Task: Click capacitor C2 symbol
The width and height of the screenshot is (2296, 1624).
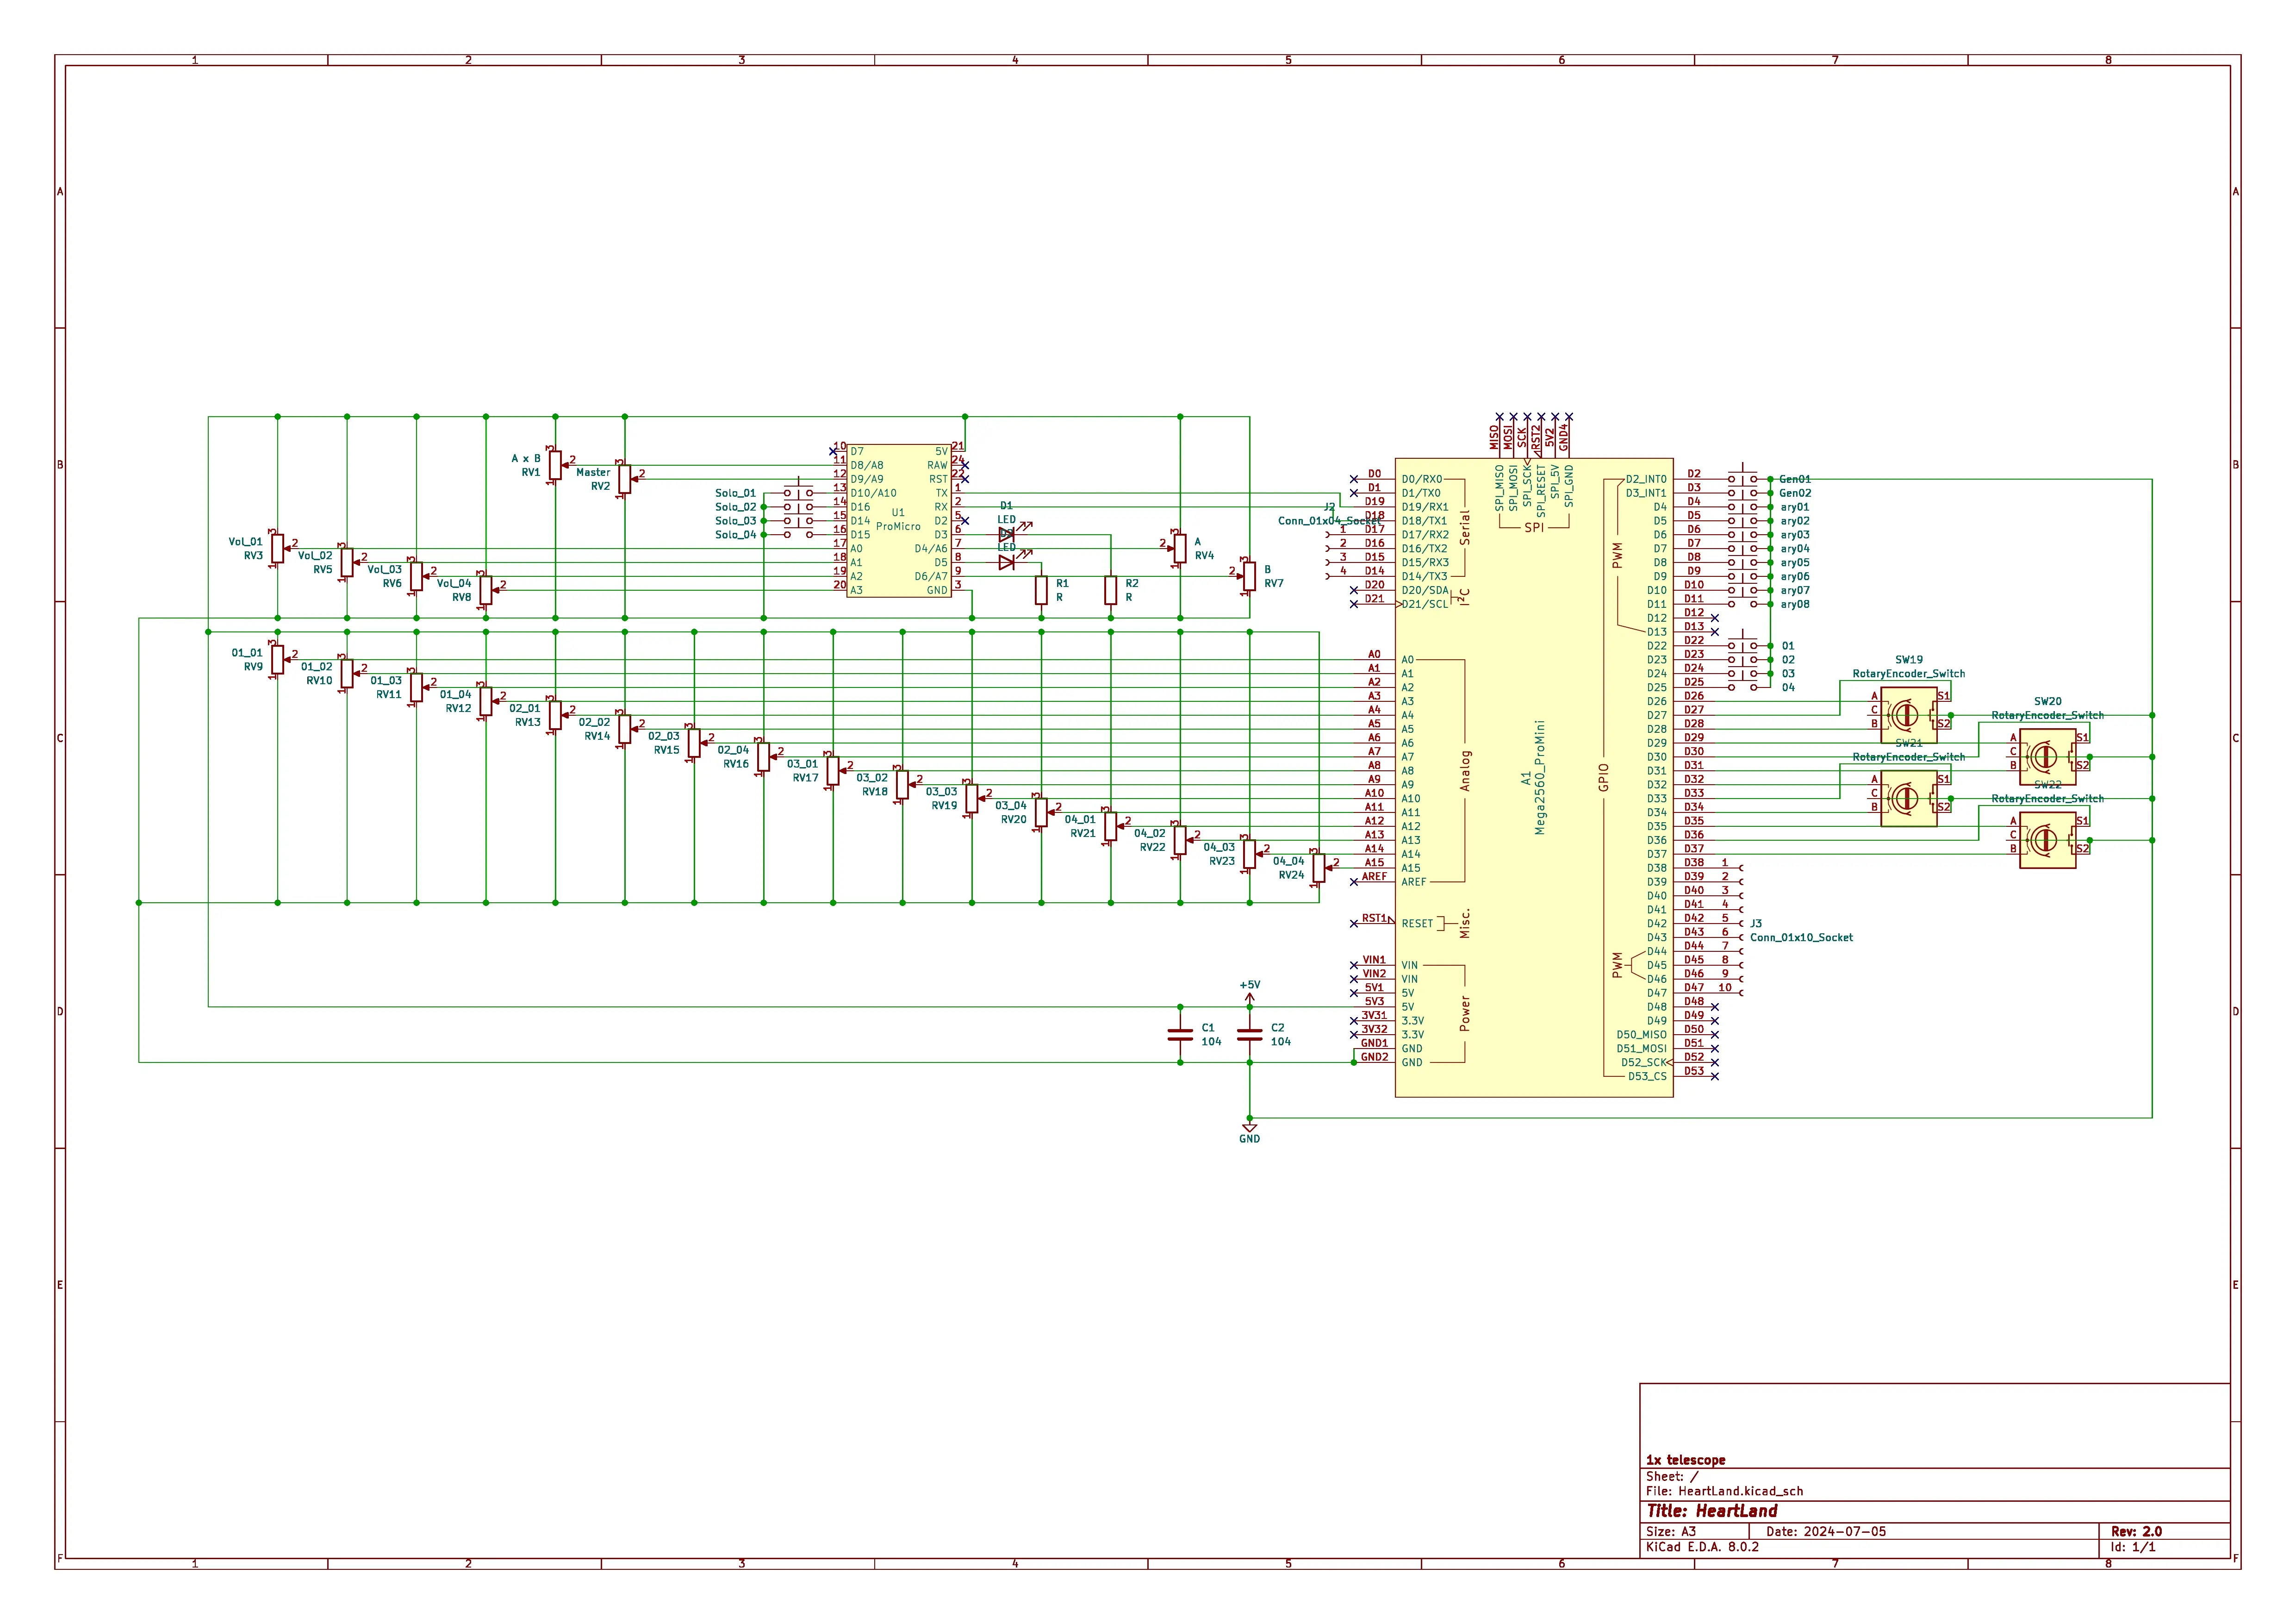Action: [x=1249, y=1034]
